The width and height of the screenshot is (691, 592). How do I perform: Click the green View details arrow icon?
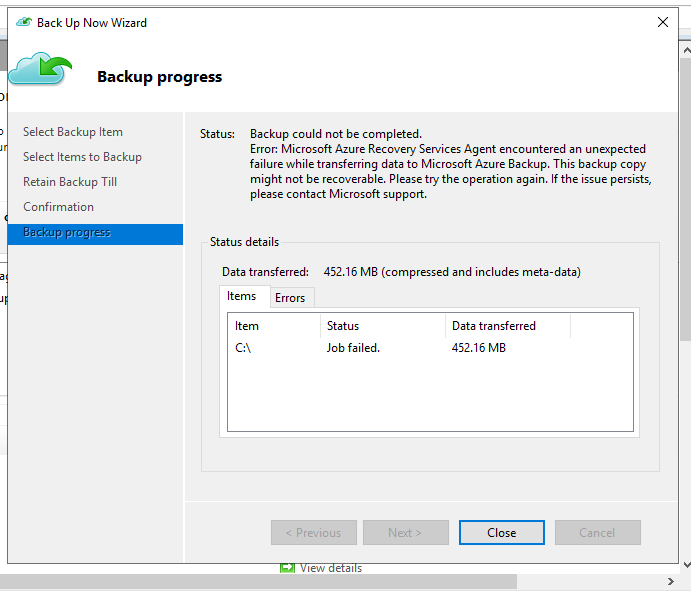click(x=287, y=568)
